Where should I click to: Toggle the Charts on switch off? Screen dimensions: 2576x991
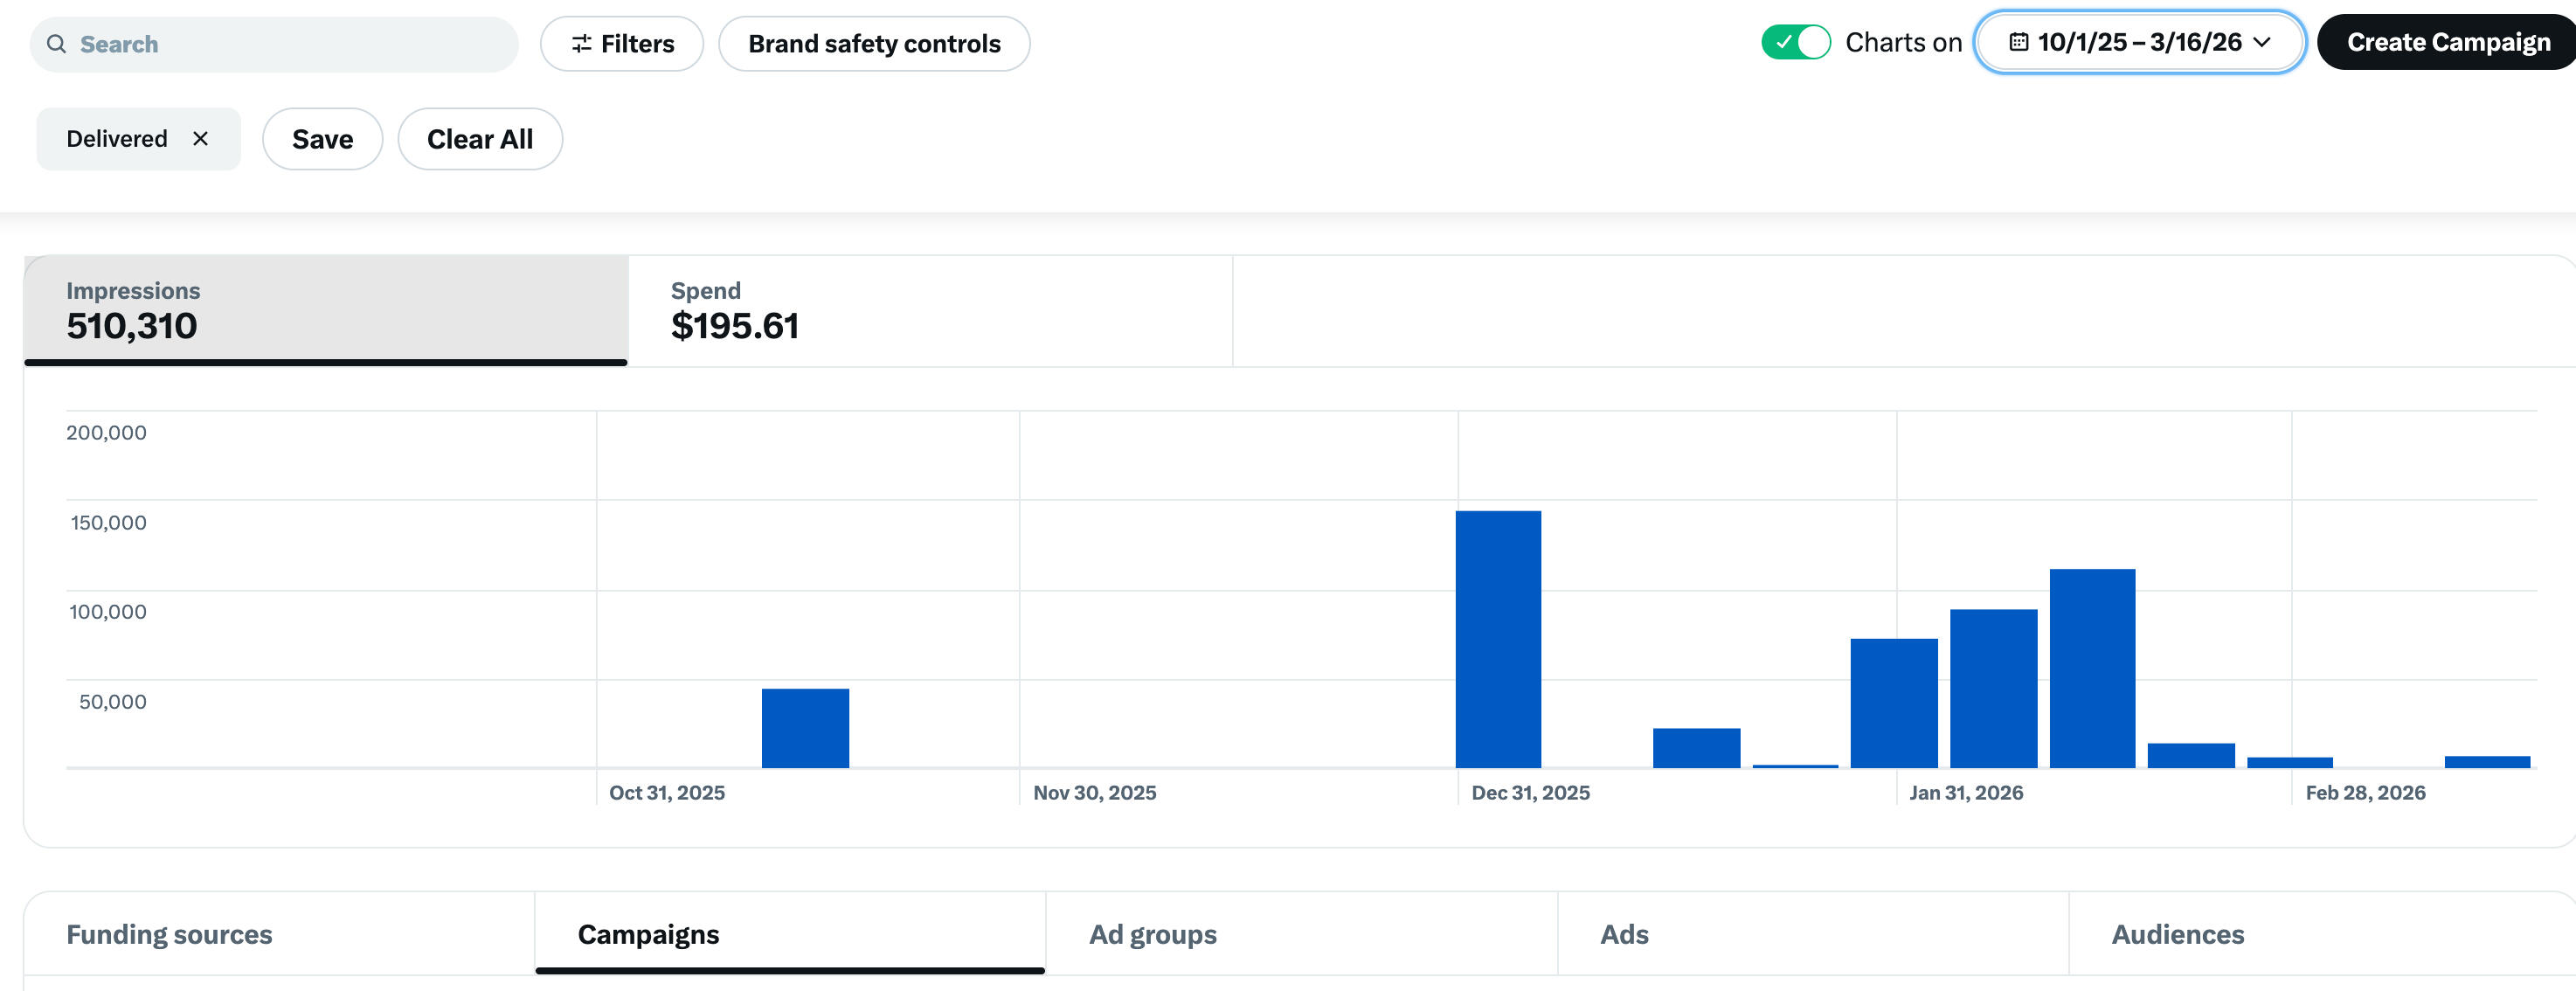pyautogui.click(x=1796, y=42)
